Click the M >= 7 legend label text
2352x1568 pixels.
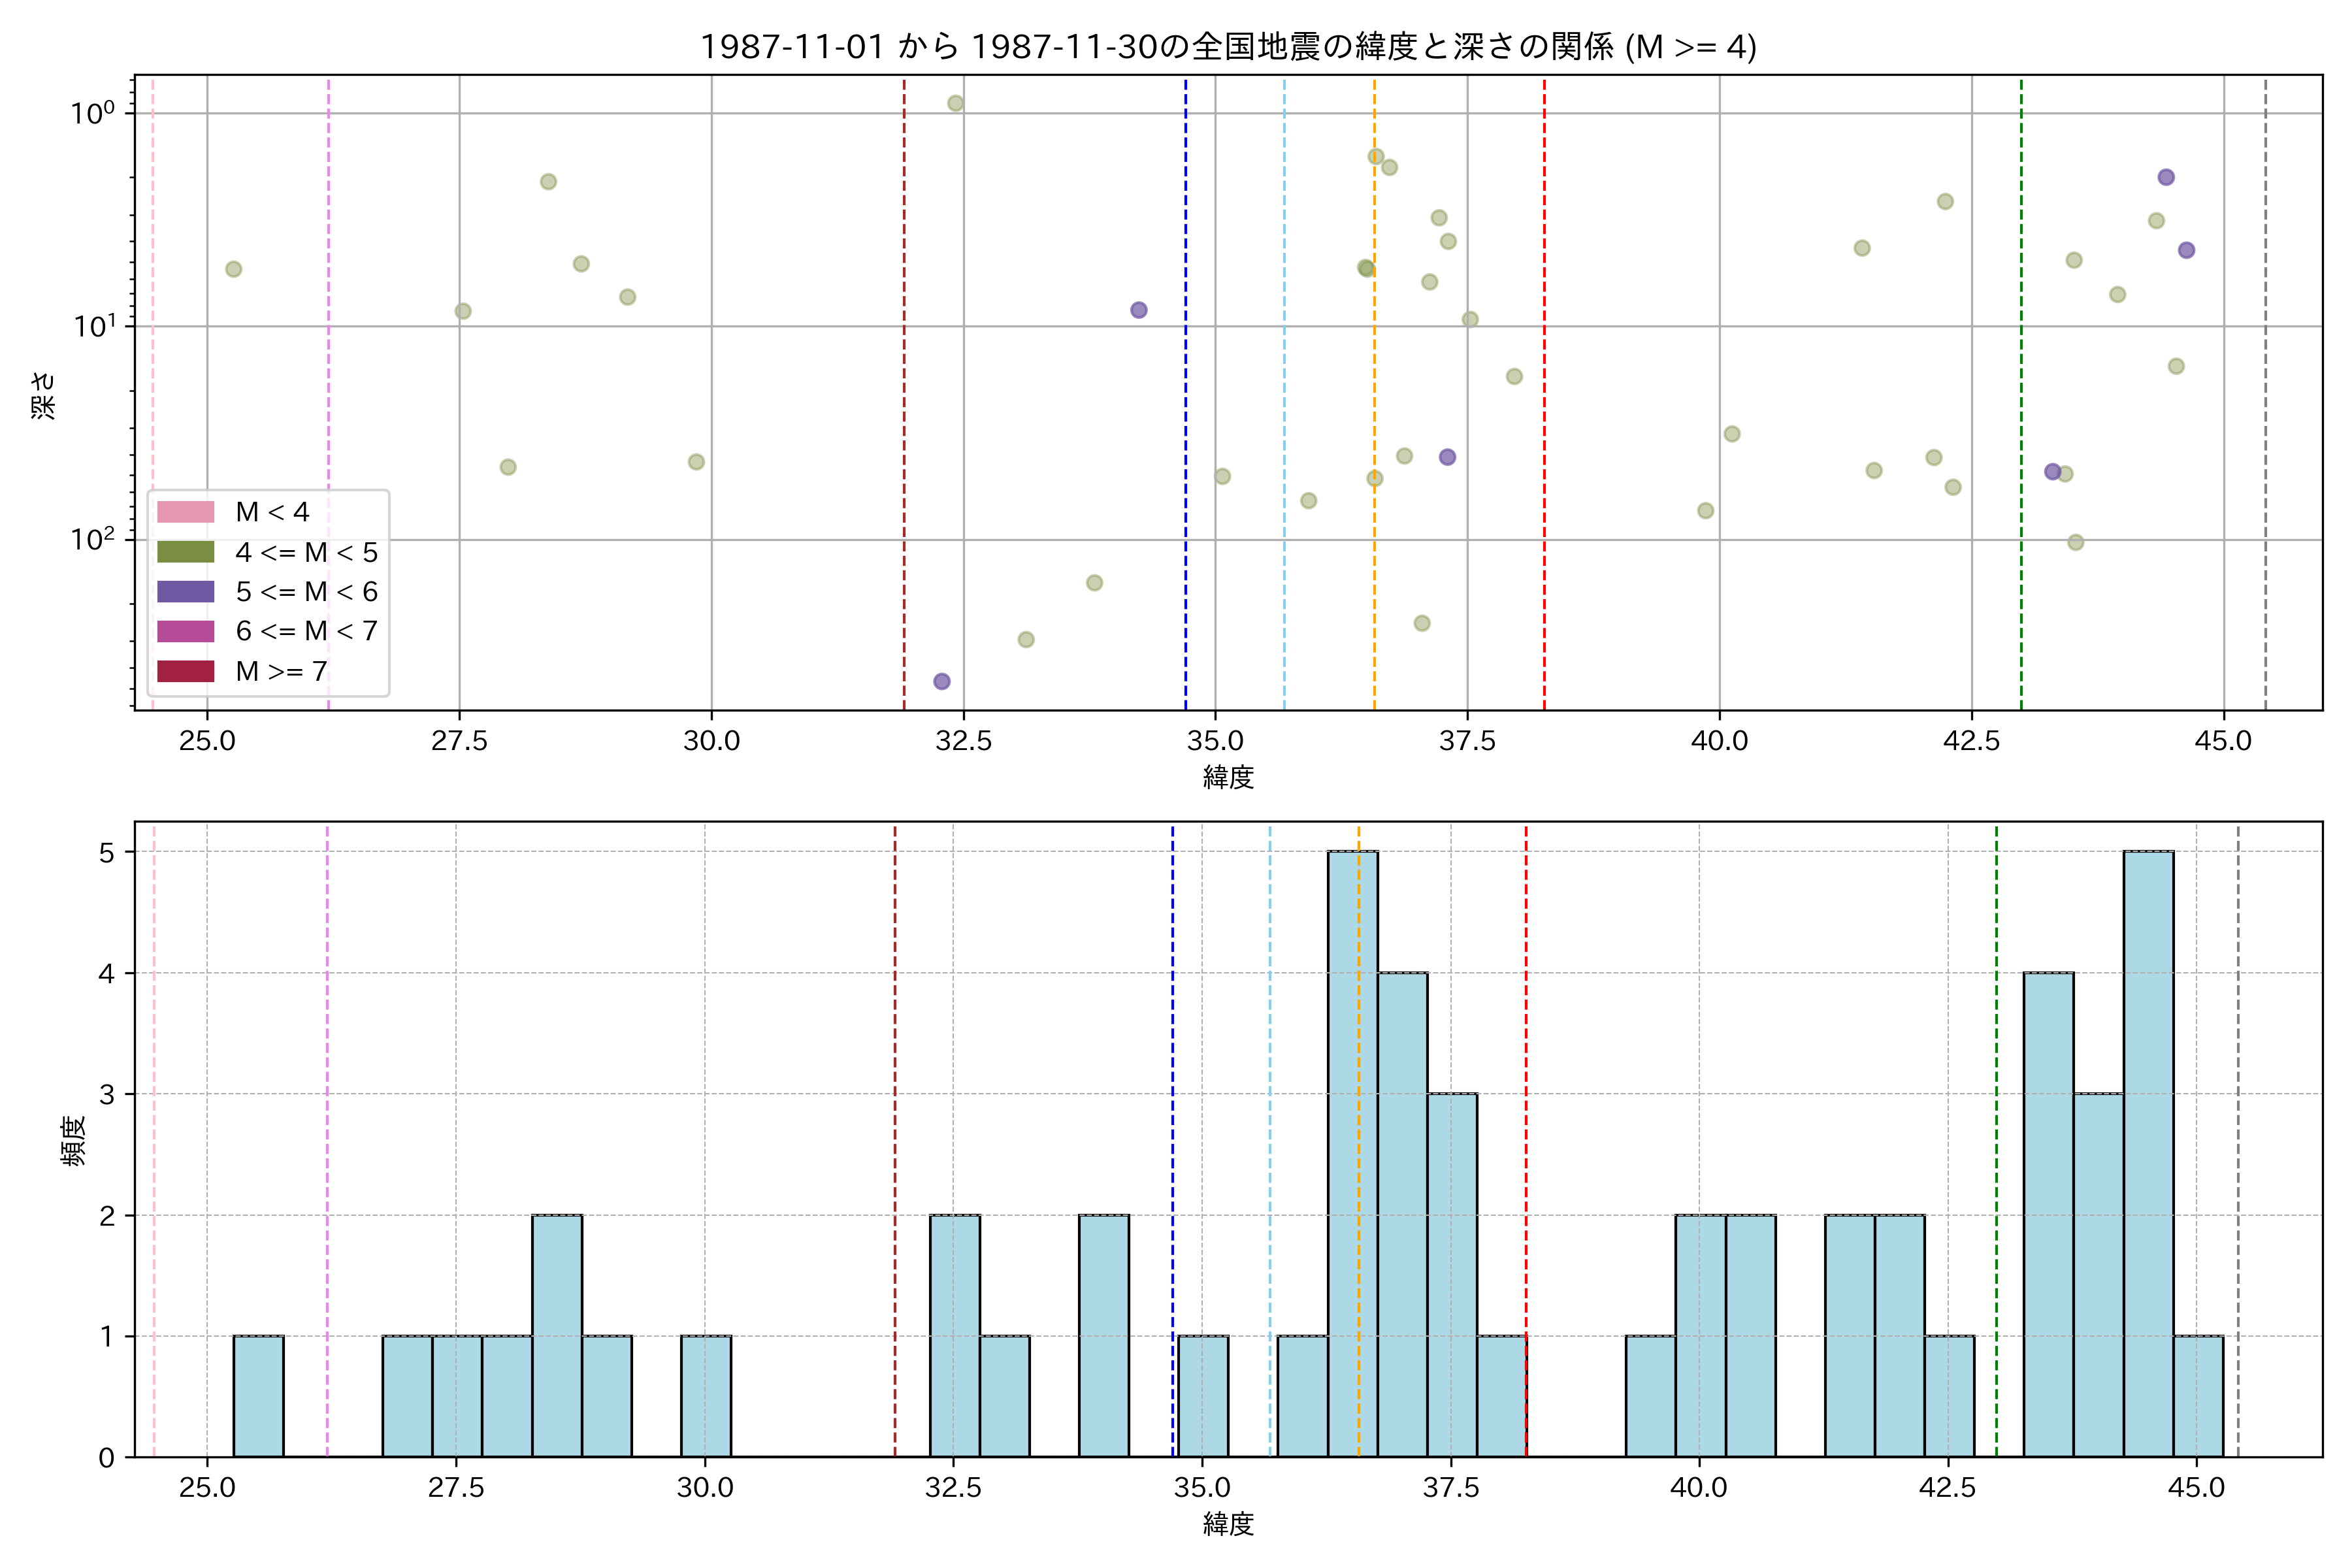tap(281, 671)
